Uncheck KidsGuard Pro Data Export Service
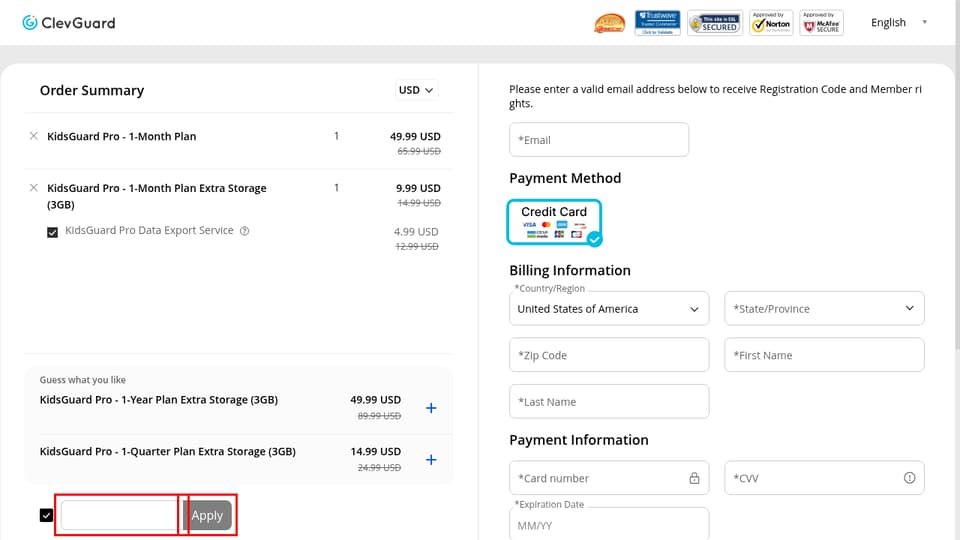The width and height of the screenshot is (960, 540). pyautogui.click(x=53, y=232)
